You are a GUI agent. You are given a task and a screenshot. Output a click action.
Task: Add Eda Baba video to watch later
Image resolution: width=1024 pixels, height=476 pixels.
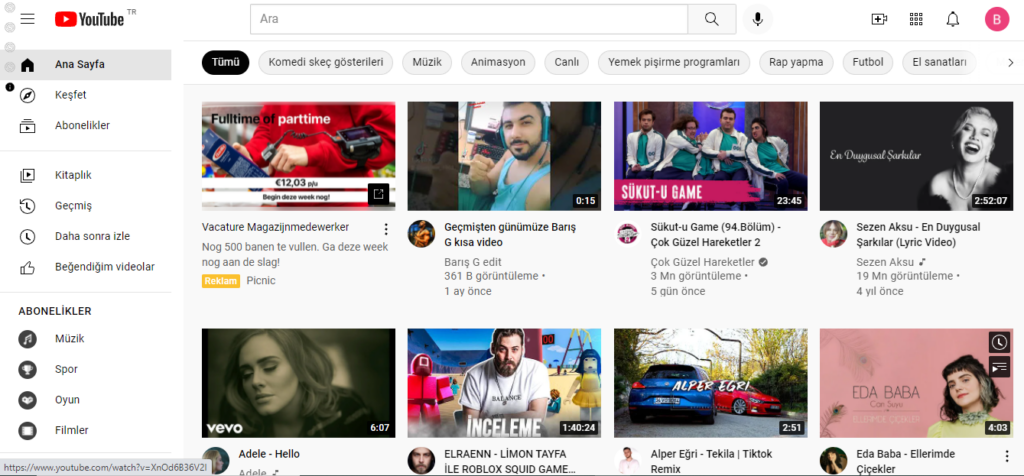(999, 342)
